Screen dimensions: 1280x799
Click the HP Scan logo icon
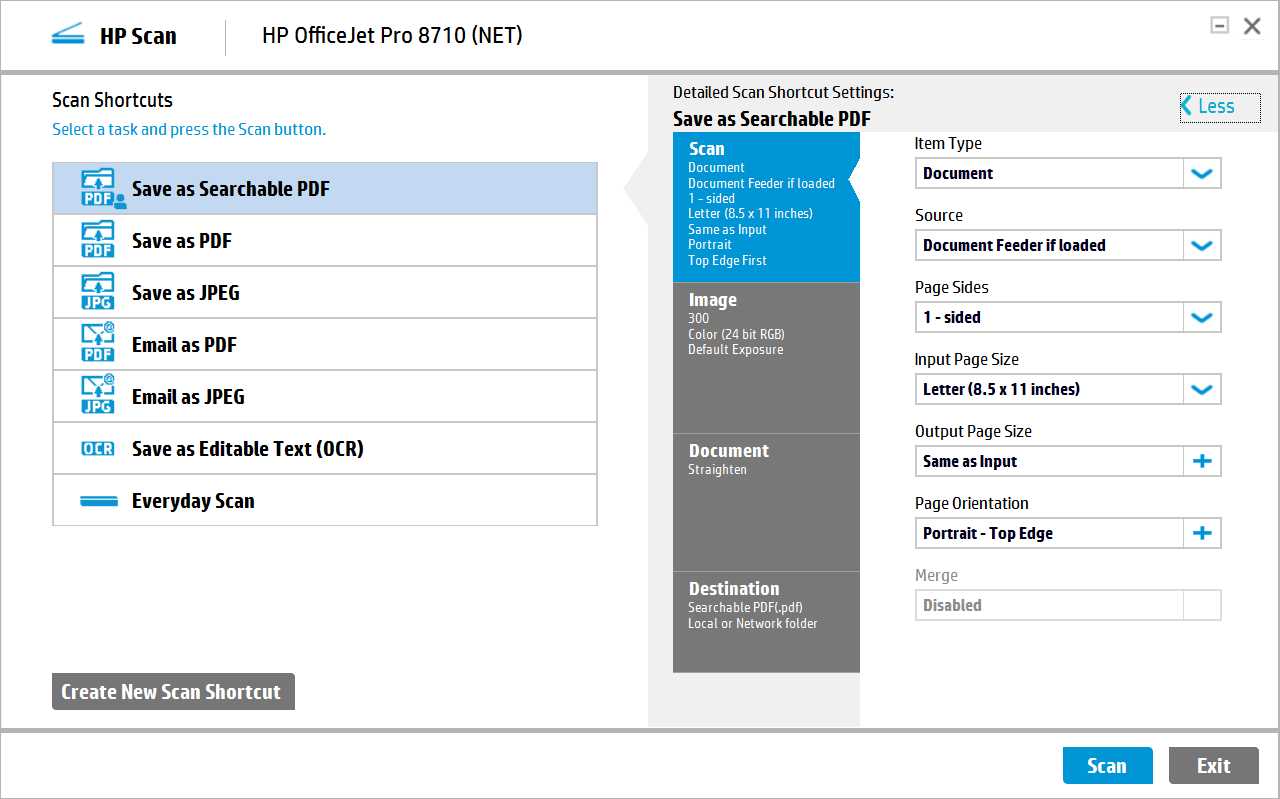[67, 33]
